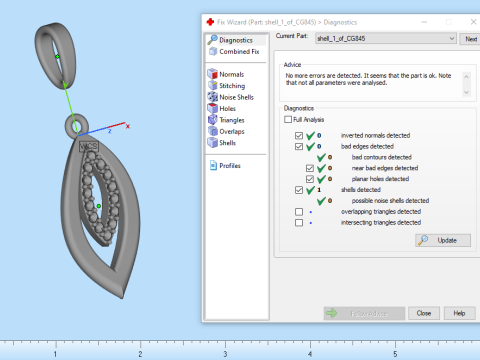Click the red X axis label

[128, 126]
